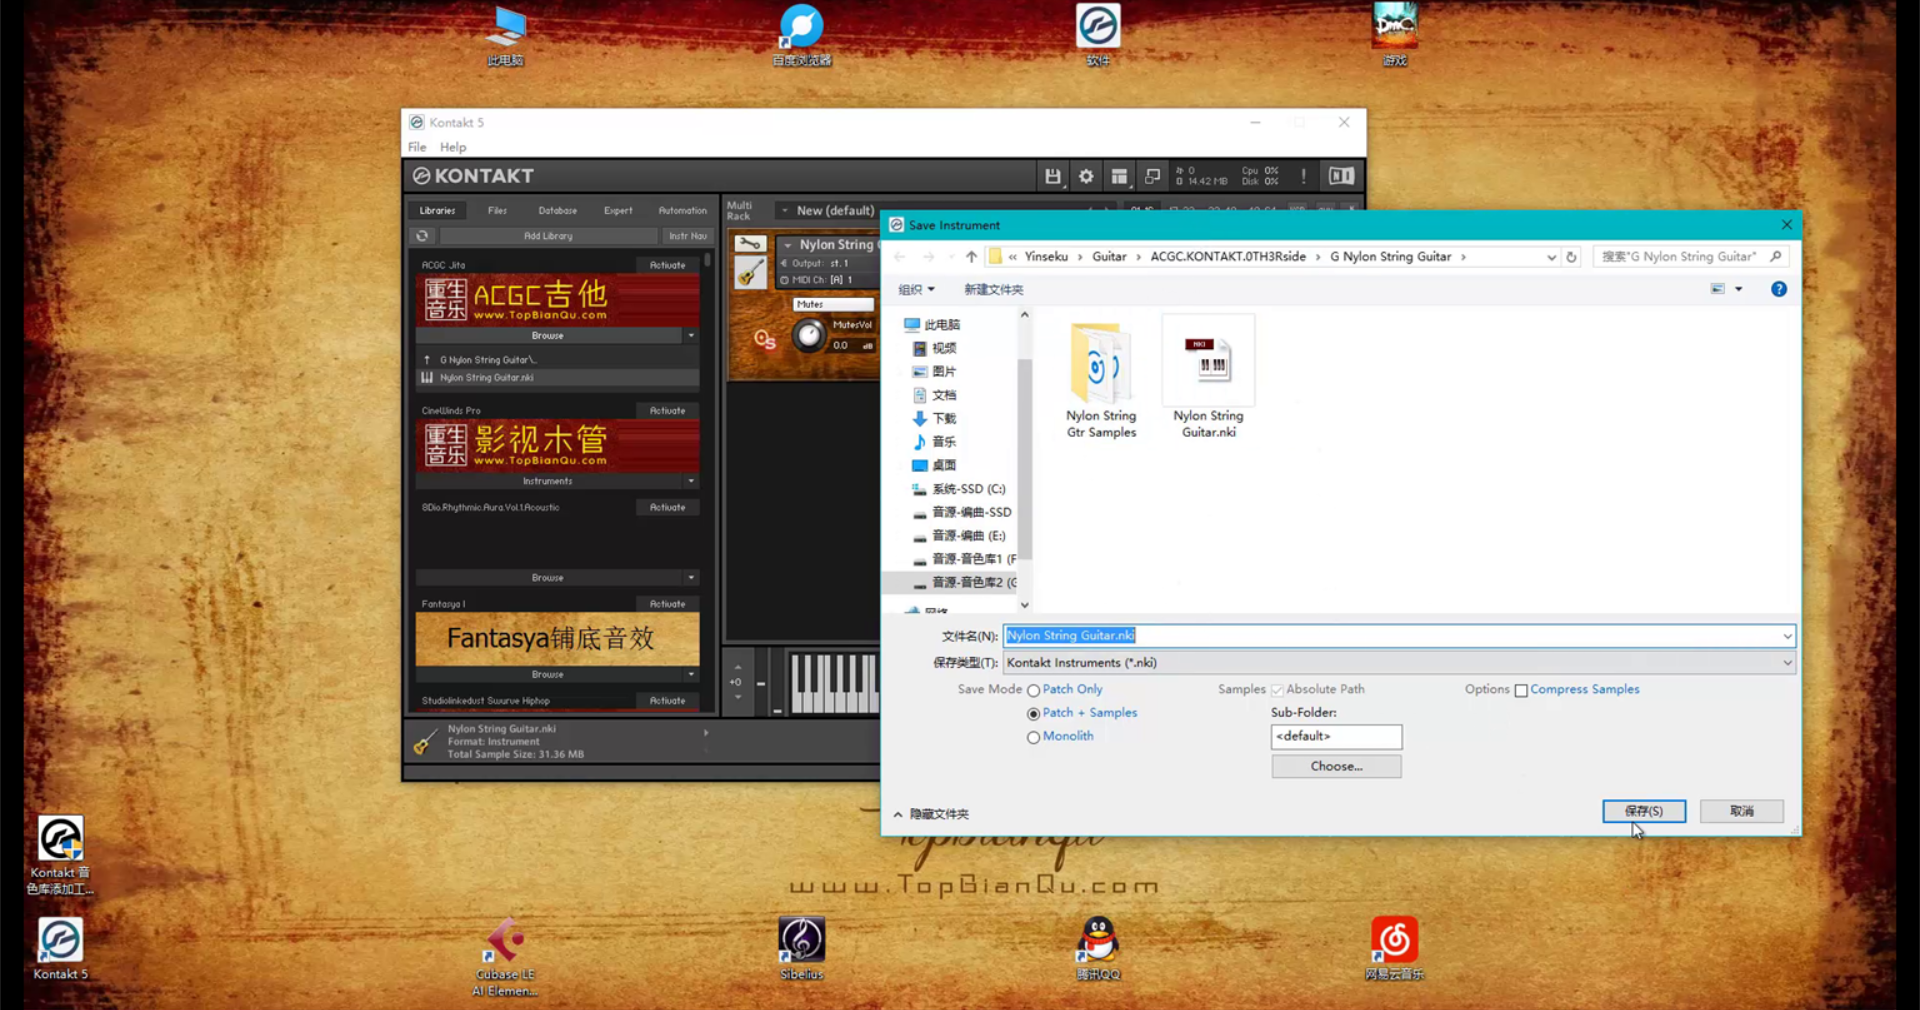Collapse folders with 隐藏文件夹
1920x1010 pixels.
click(931, 814)
